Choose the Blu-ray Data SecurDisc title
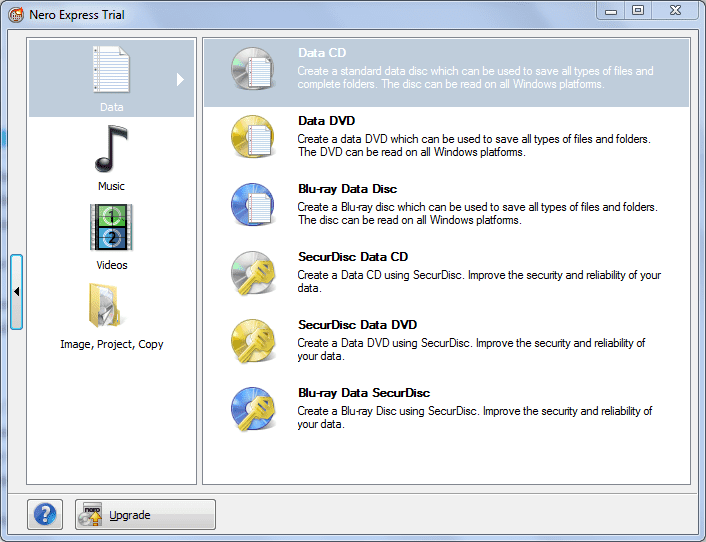The image size is (706, 542). tap(363, 393)
